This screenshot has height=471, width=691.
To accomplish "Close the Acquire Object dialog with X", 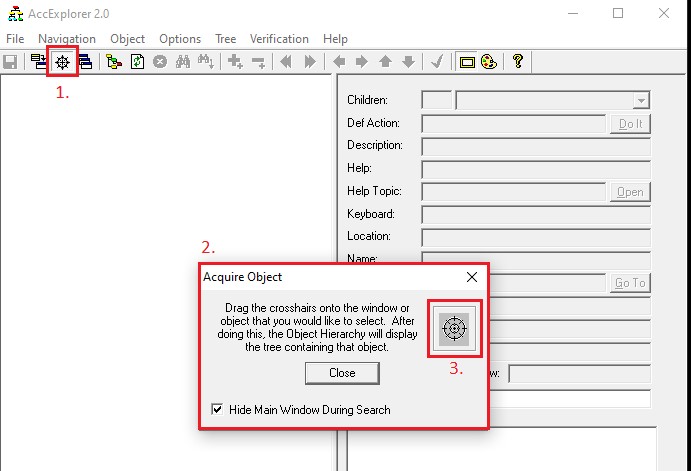I will coord(472,277).
